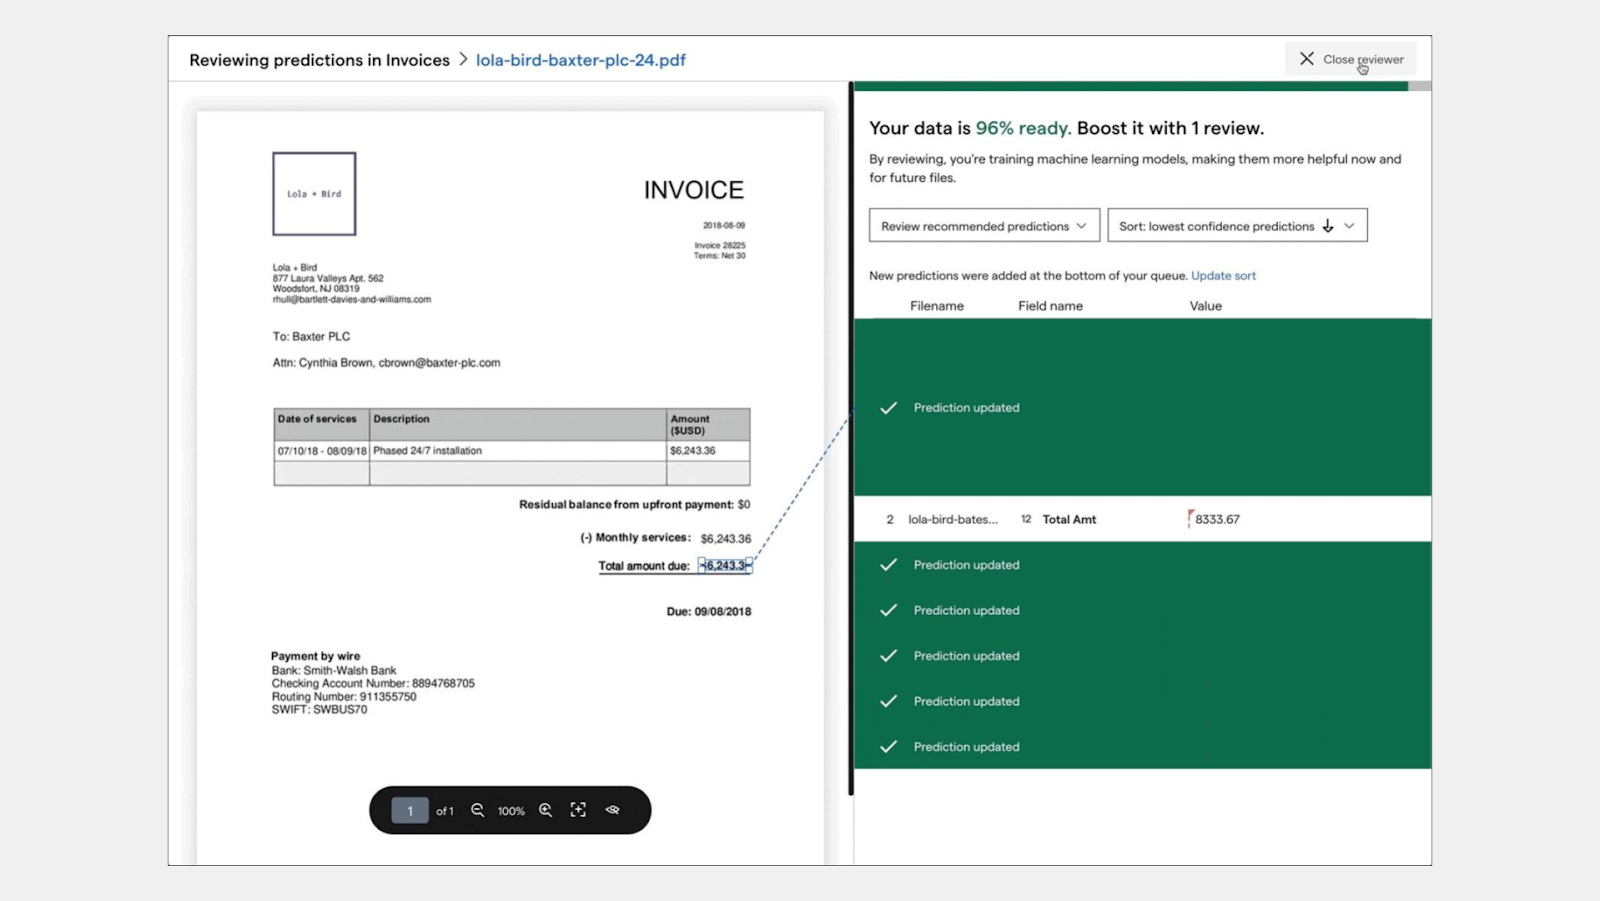Click Attn: Cynthia Brown email line
The image size is (1600, 901).
(386, 363)
